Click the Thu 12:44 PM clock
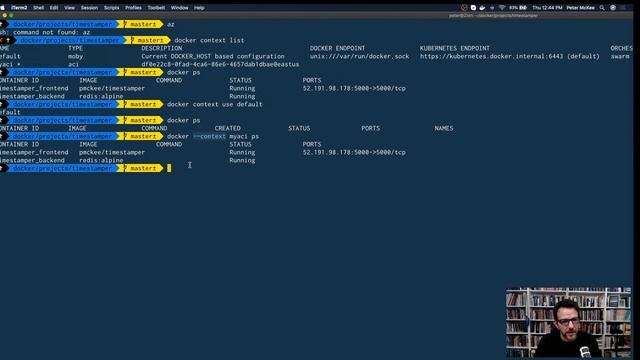The width and height of the screenshot is (640, 360). (547, 7)
